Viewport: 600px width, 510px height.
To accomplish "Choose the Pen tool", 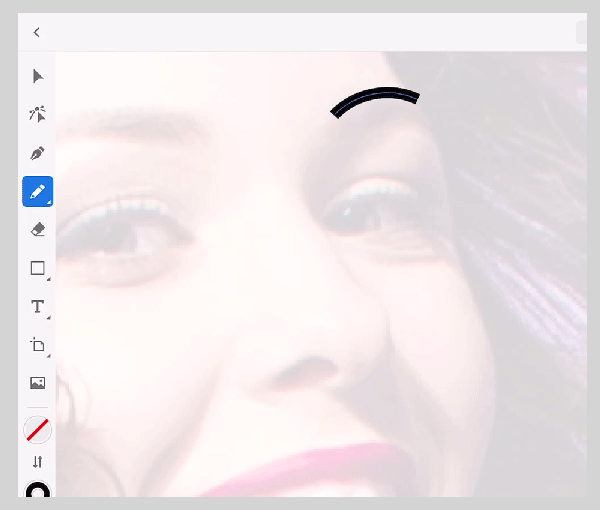I will 38,153.
